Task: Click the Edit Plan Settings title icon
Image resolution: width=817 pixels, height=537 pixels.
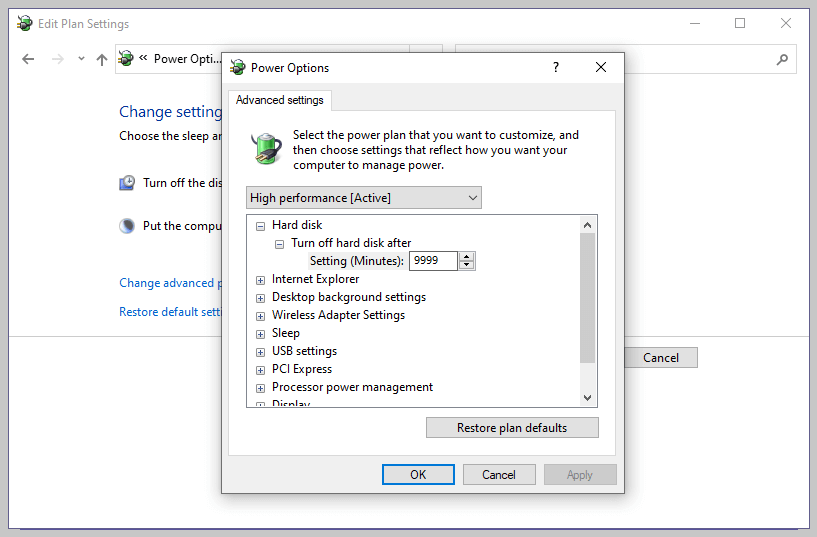Action: coord(24,23)
